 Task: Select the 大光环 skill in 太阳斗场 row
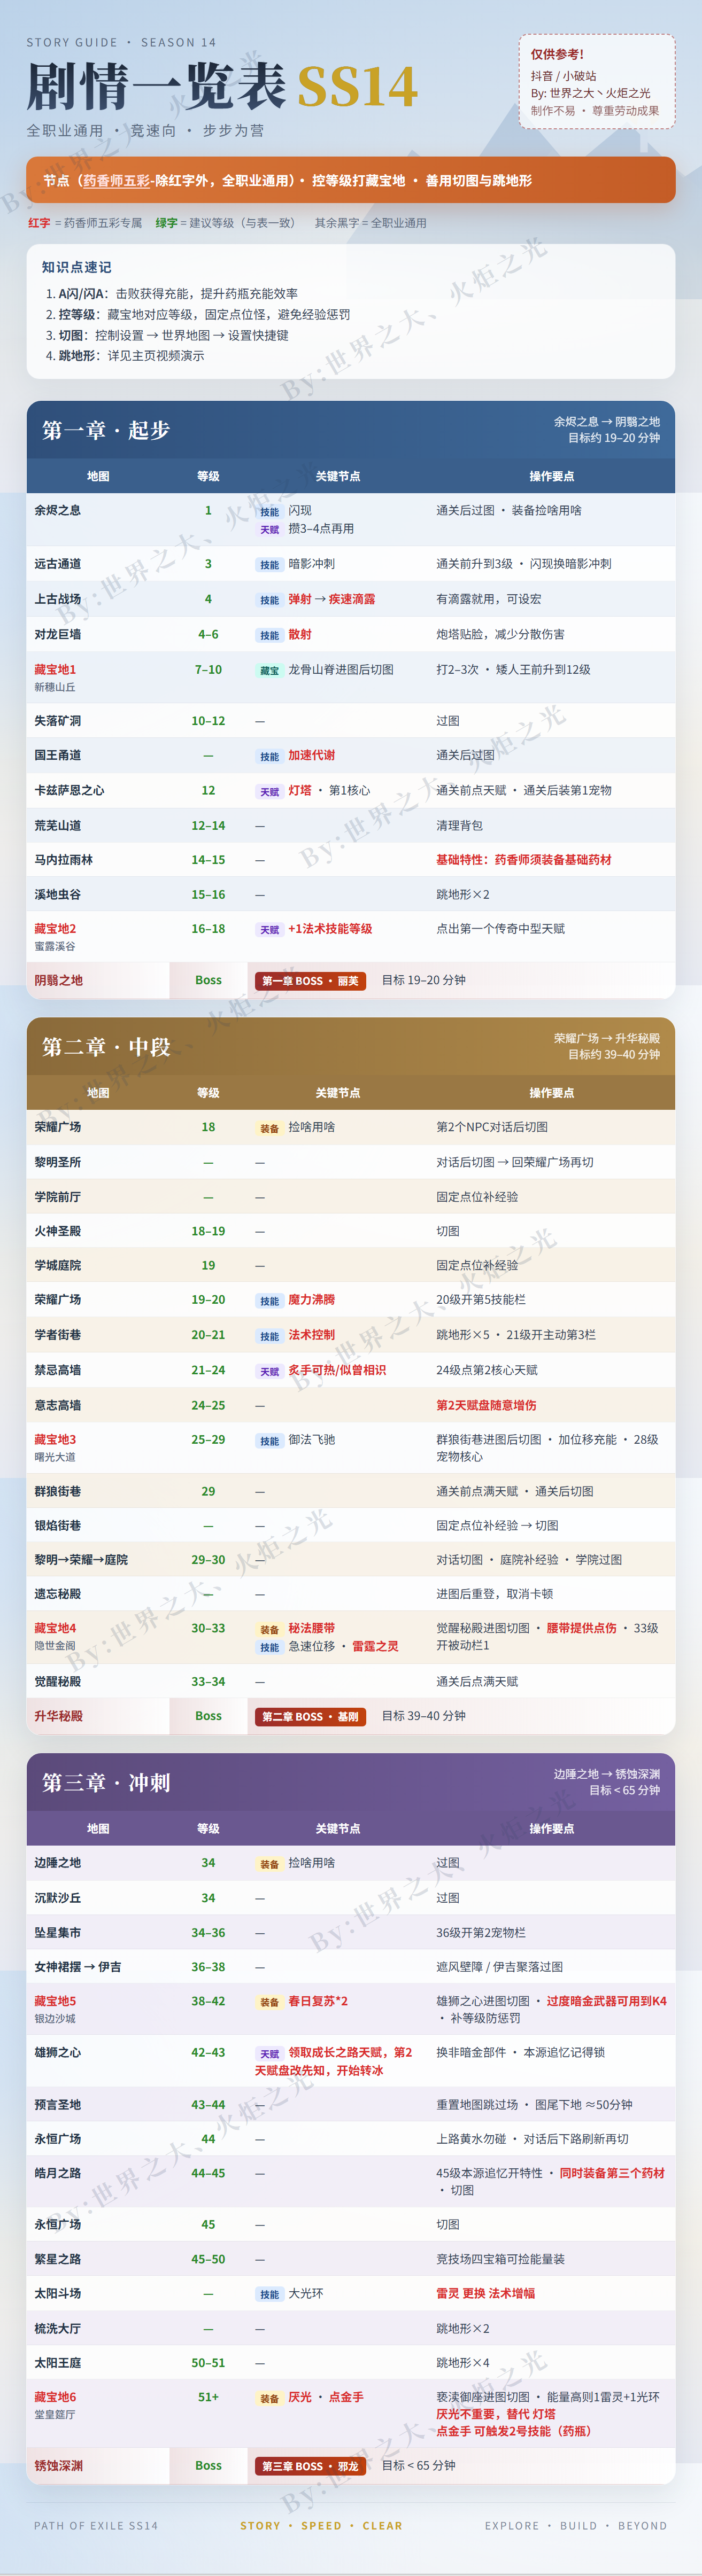tap(306, 2293)
